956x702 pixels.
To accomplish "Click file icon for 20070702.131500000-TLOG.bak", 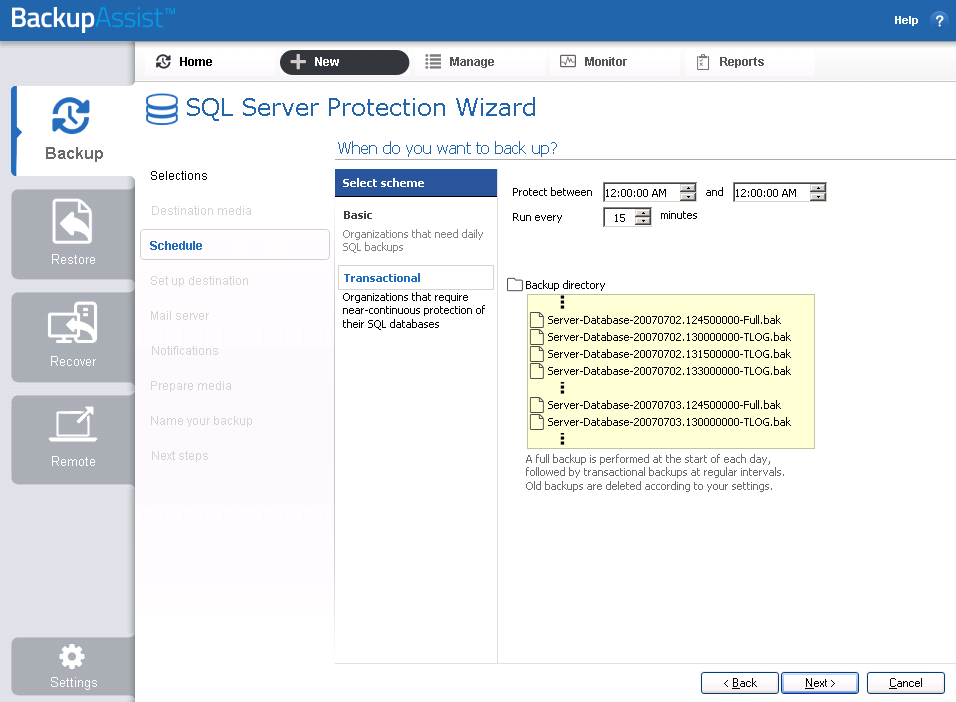I will point(537,354).
